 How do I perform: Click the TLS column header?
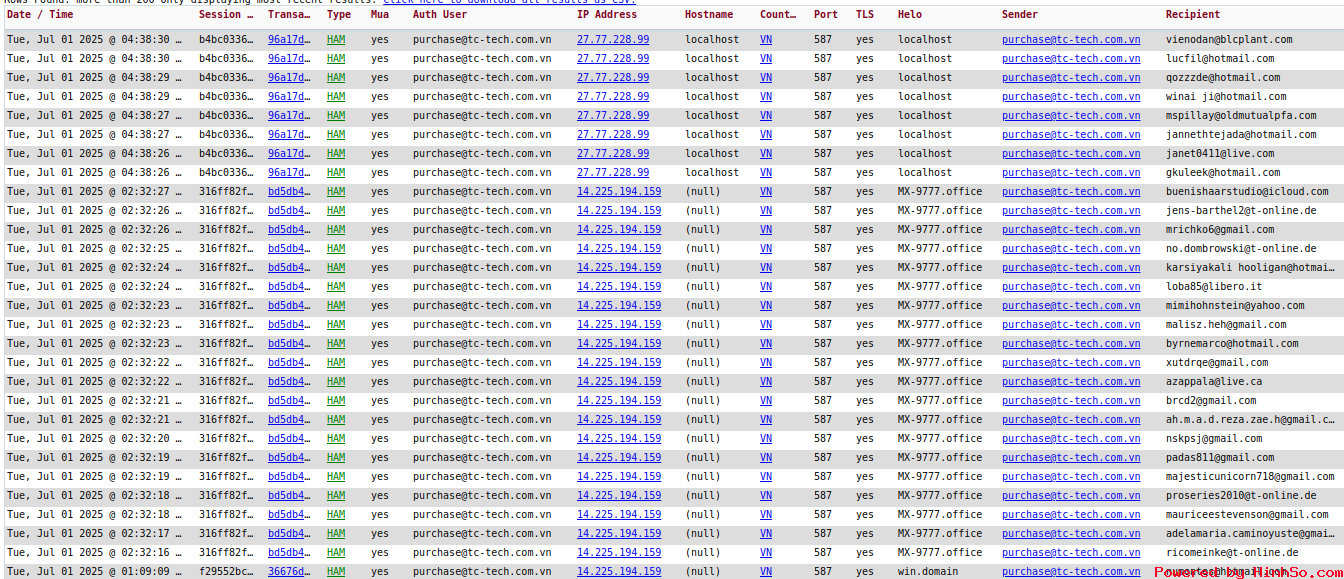pyautogui.click(x=865, y=15)
